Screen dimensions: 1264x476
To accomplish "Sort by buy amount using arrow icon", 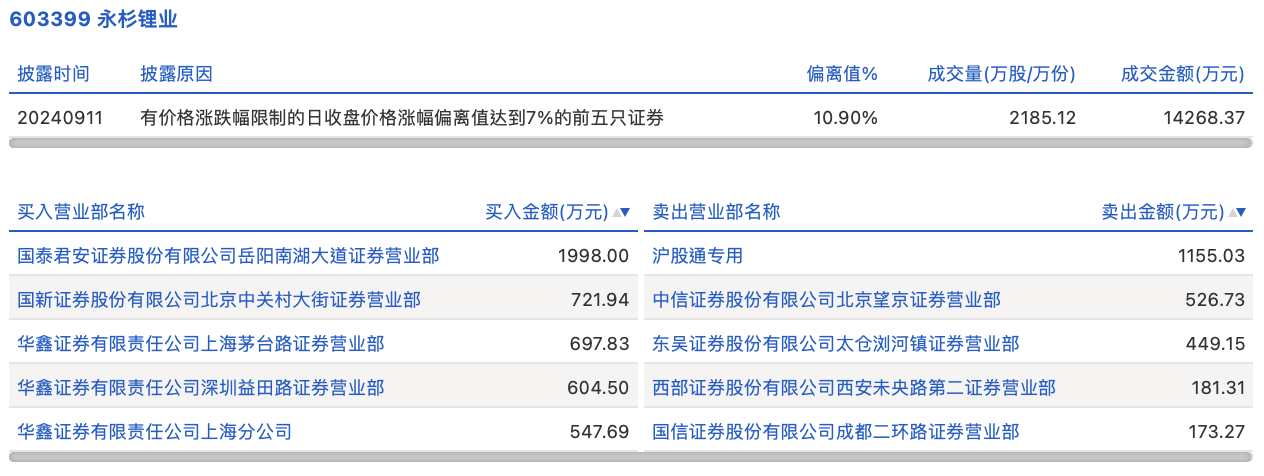I will point(622,212).
